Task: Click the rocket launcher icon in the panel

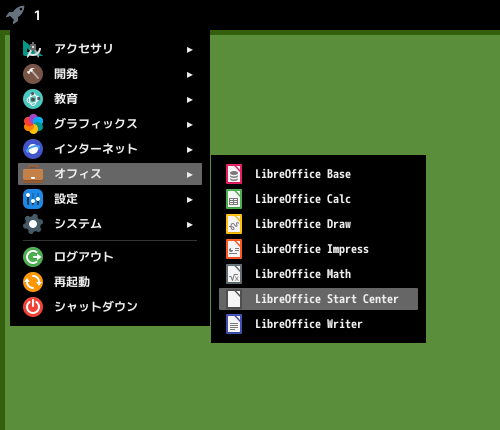Action: click(x=15, y=15)
